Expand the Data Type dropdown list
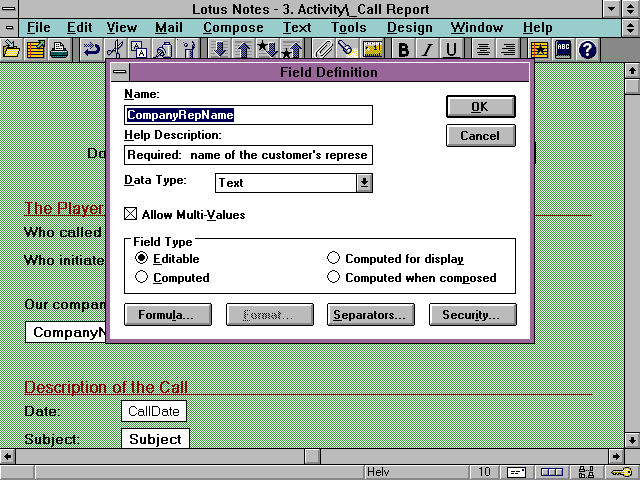The image size is (640, 480). 364,182
